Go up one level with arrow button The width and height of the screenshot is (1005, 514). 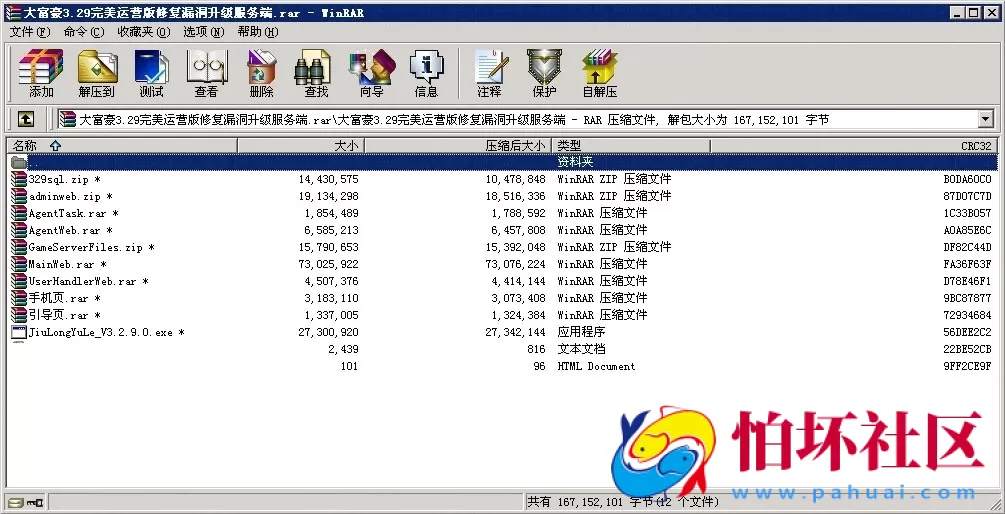(26, 119)
